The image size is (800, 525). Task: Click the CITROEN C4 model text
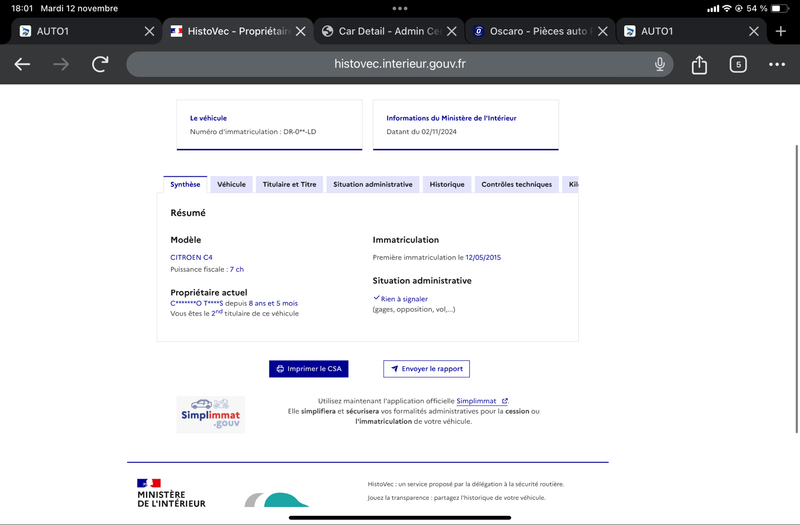tap(191, 257)
